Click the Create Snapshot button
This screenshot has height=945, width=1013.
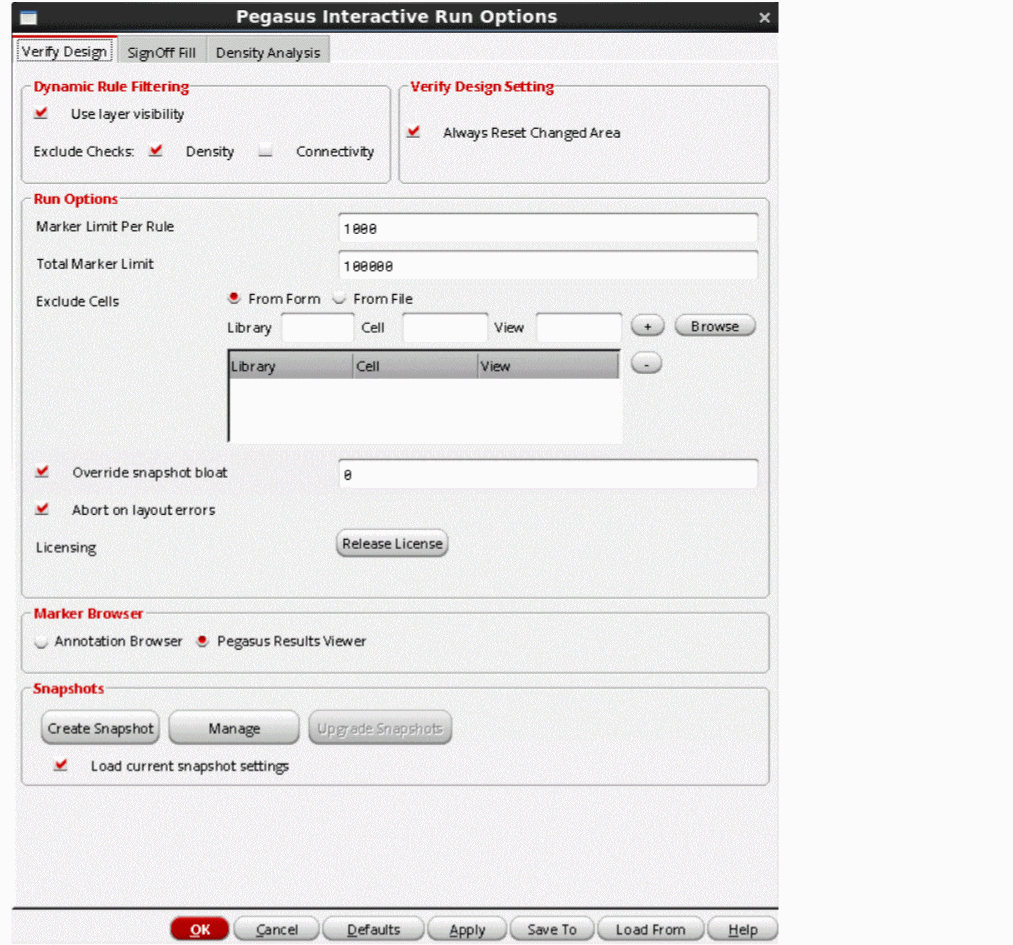101,728
